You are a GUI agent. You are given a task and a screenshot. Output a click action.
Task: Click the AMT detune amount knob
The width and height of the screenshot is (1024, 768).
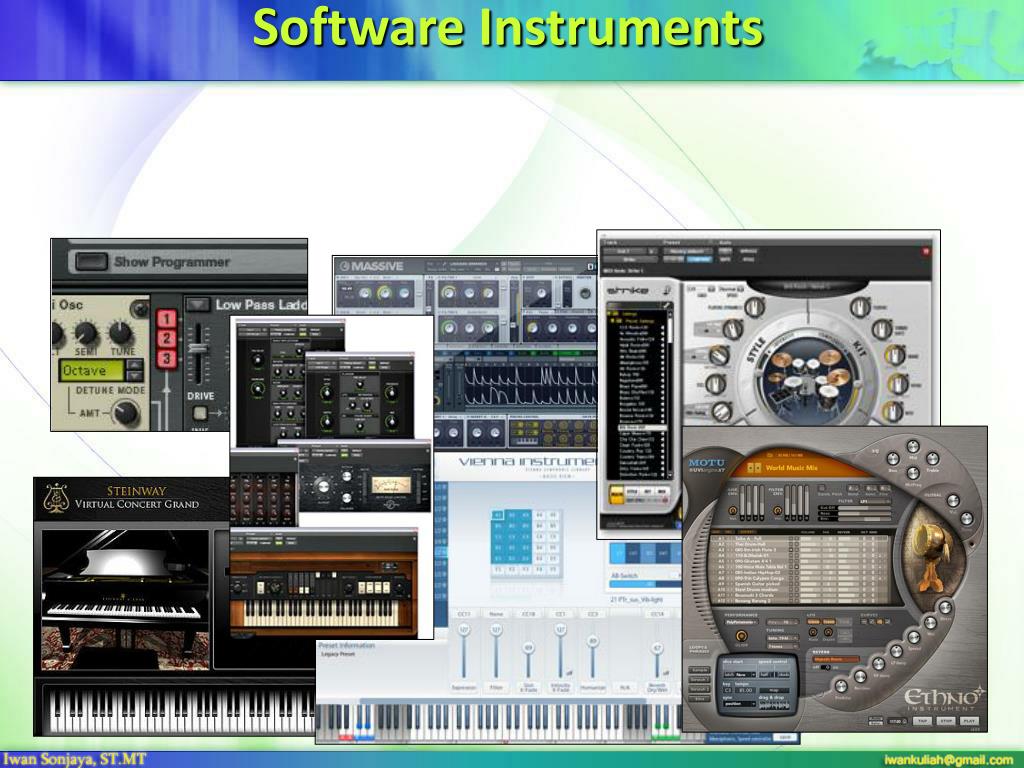[x=125, y=412]
